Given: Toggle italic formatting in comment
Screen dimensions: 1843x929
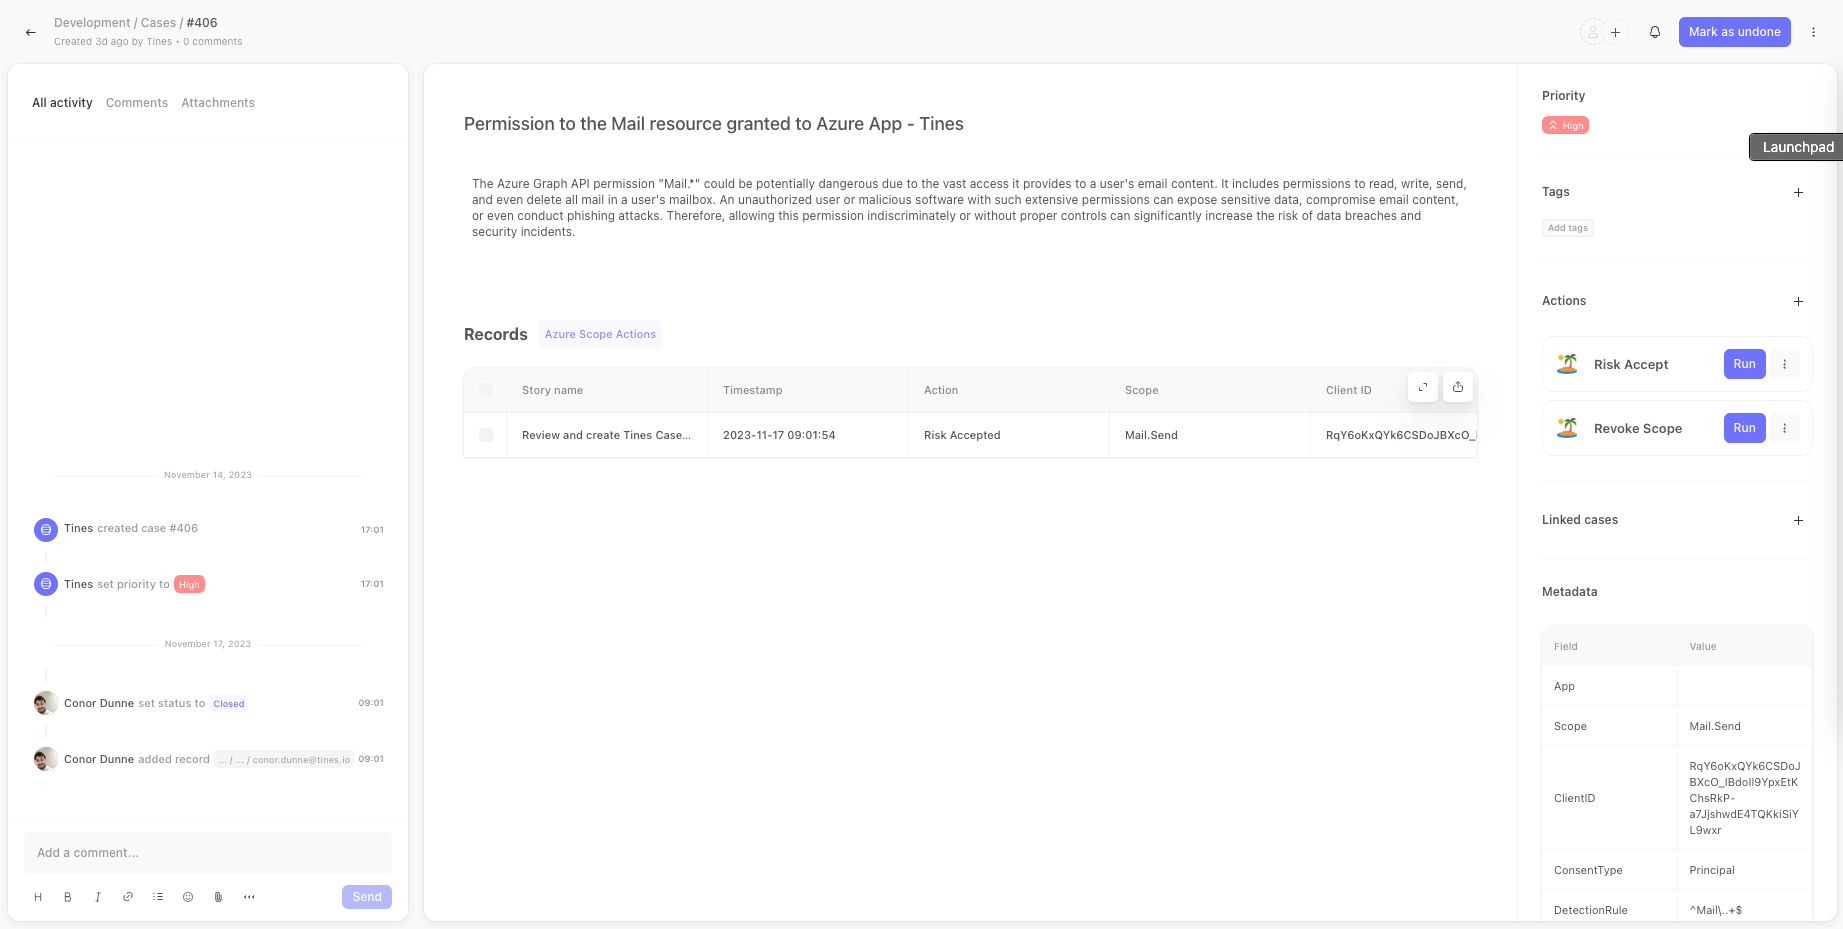Looking at the screenshot, I should tap(98, 897).
